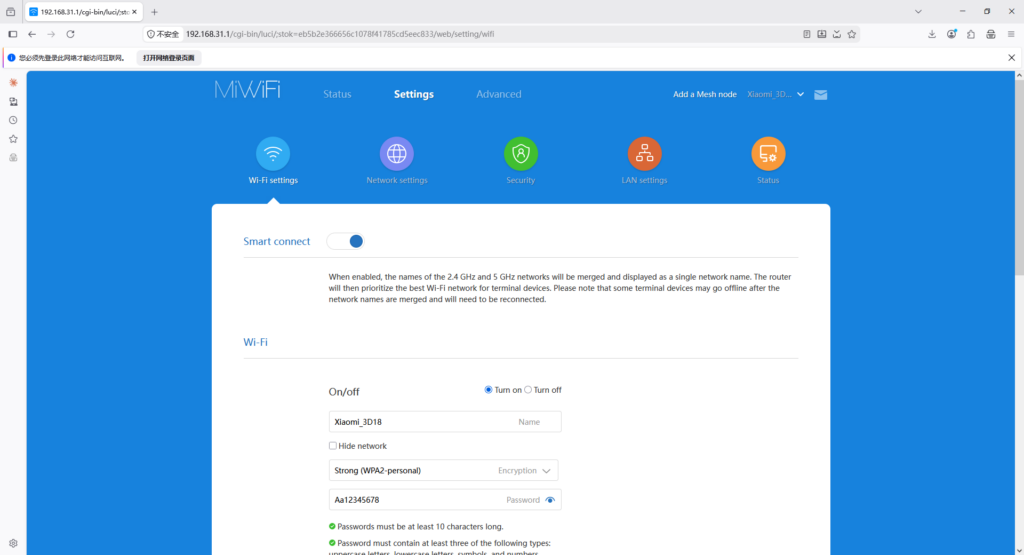
Task: Open the sidebar bookmarks star icon
Action: tap(13, 139)
